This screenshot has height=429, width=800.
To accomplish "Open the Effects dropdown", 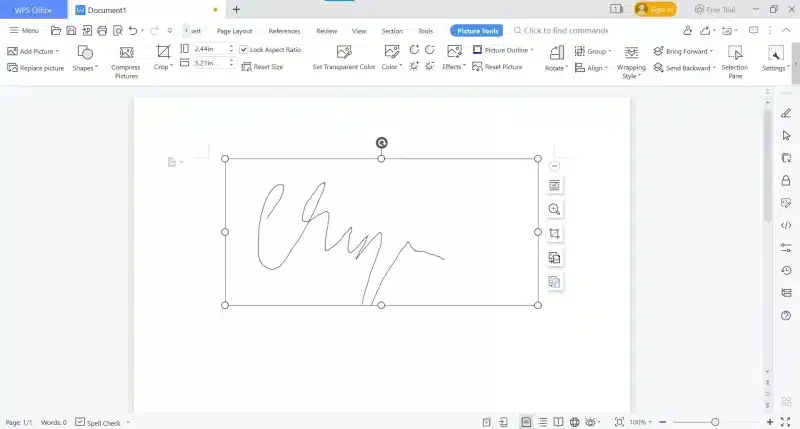I will click(454, 58).
